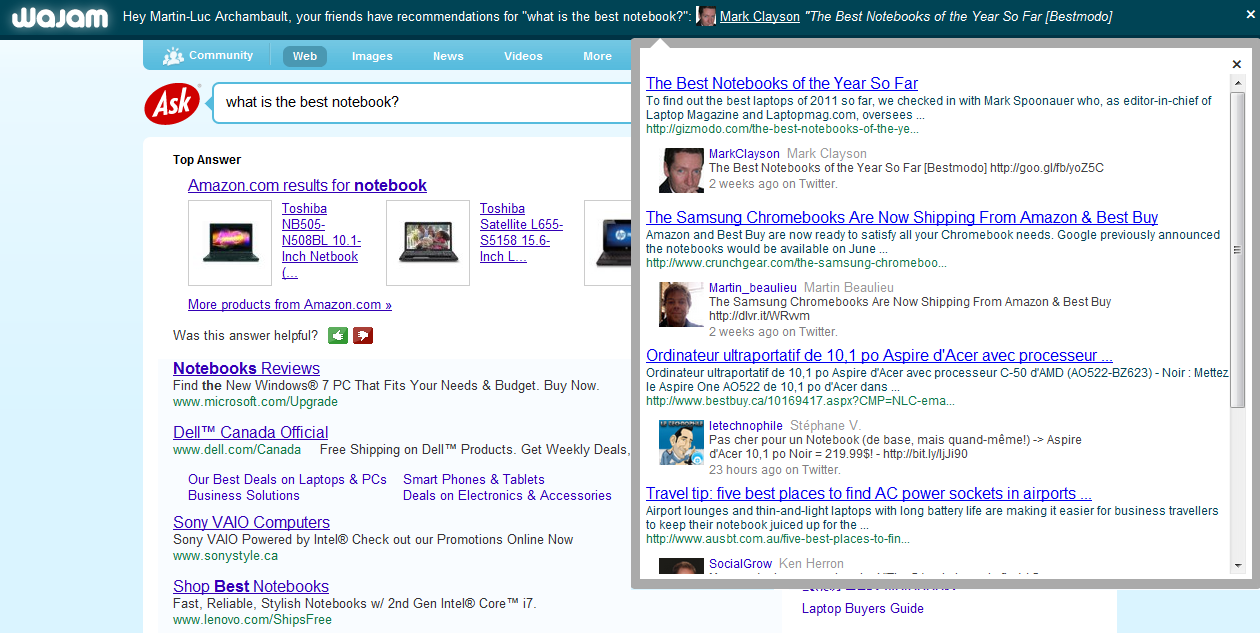This screenshot has height=633, width=1260.
Task: Open the "Sony VAIO Computers" link
Action: coord(251,522)
